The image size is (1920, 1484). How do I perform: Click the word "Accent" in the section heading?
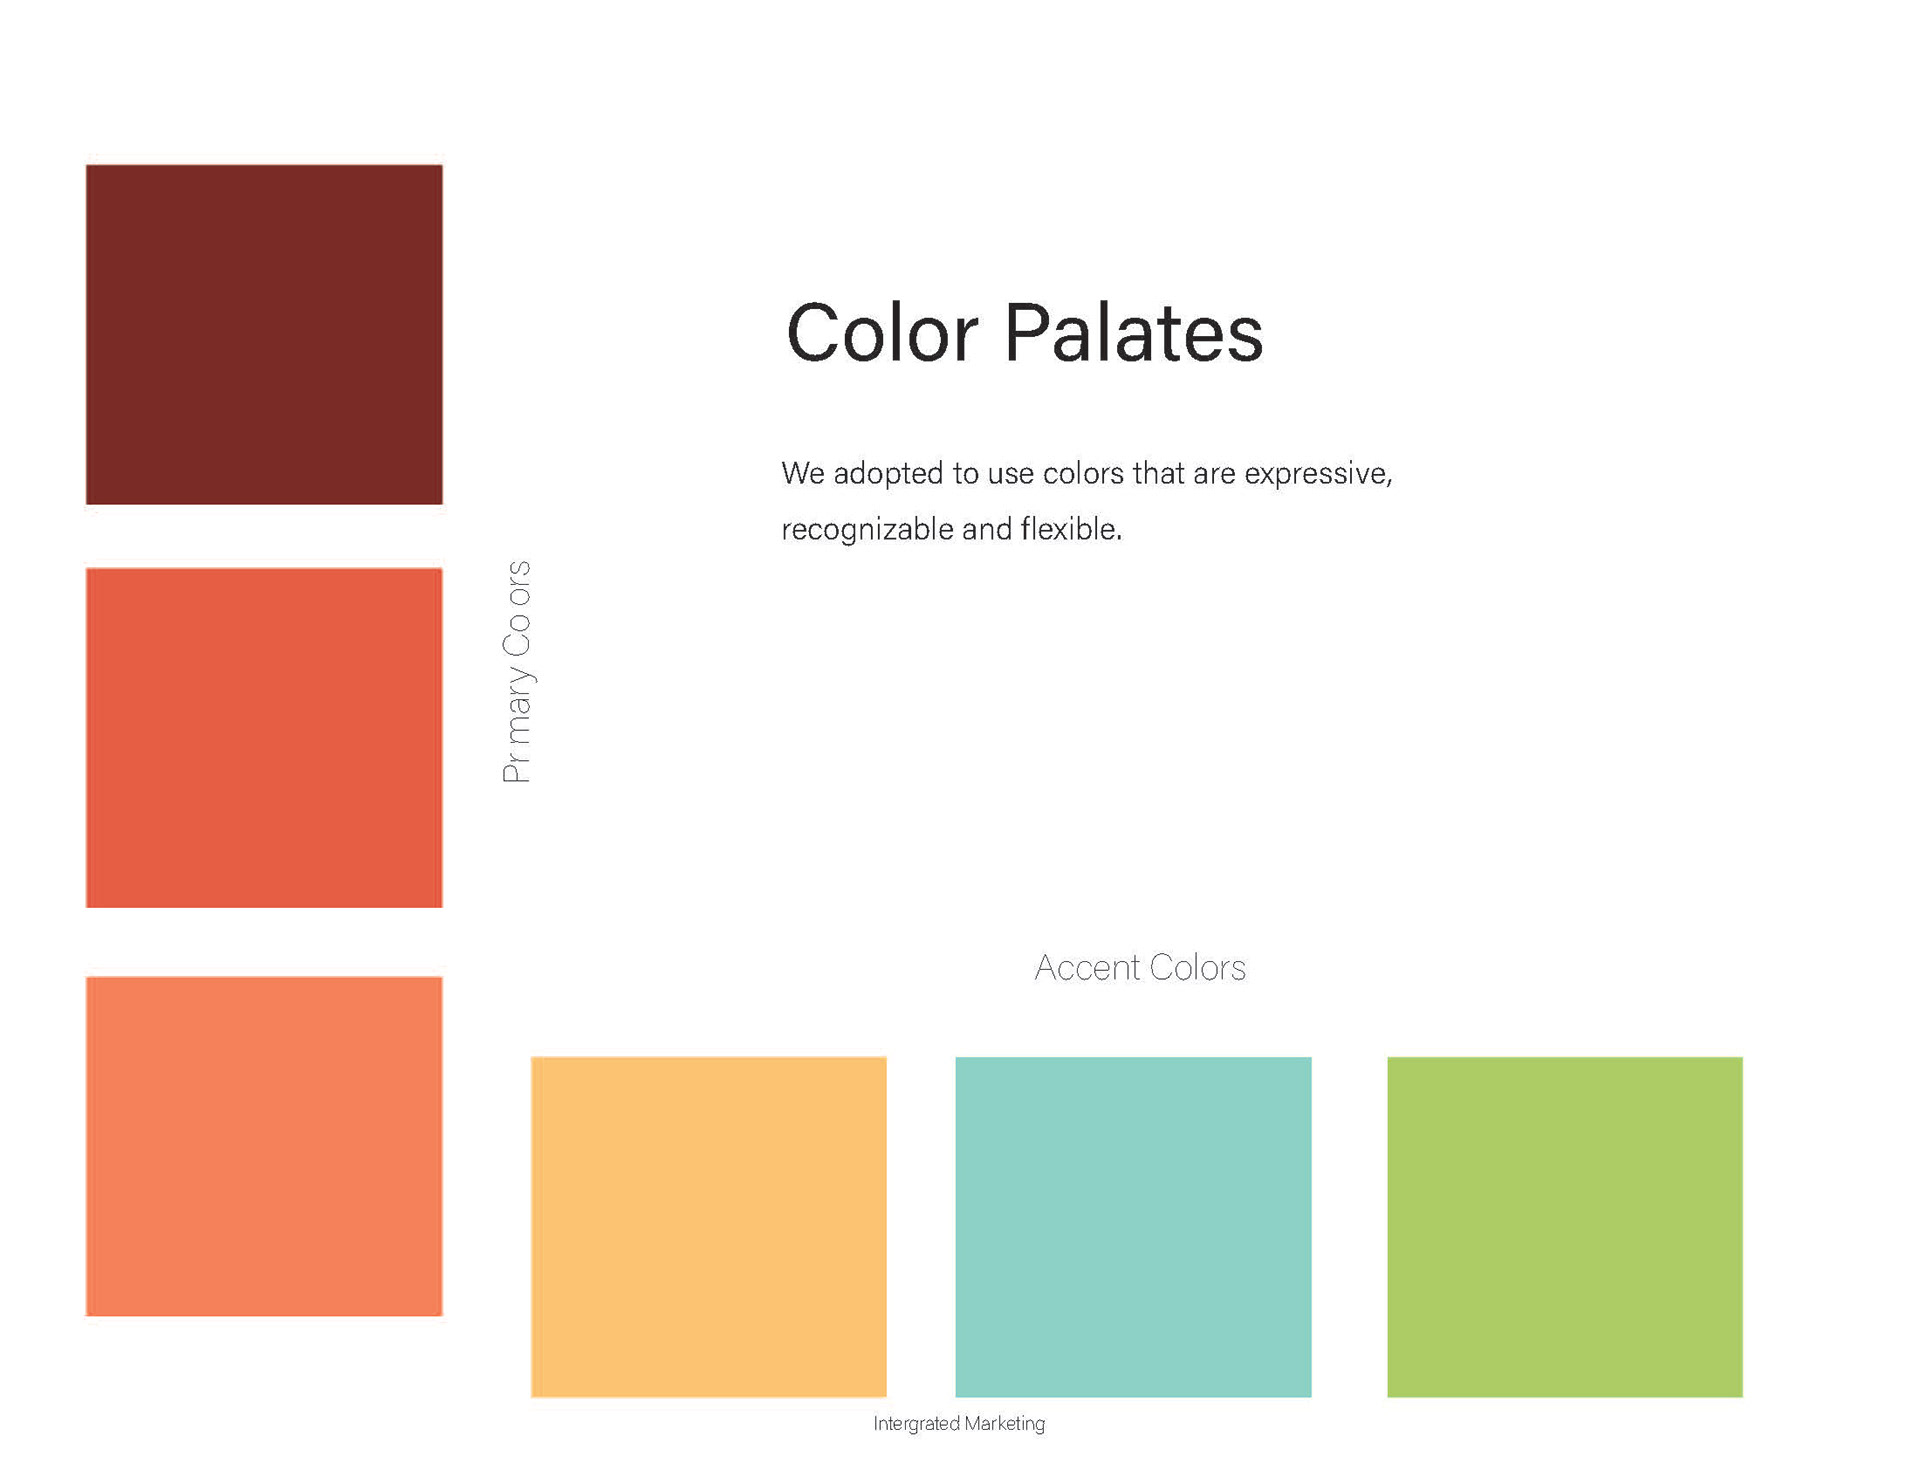1087,967
